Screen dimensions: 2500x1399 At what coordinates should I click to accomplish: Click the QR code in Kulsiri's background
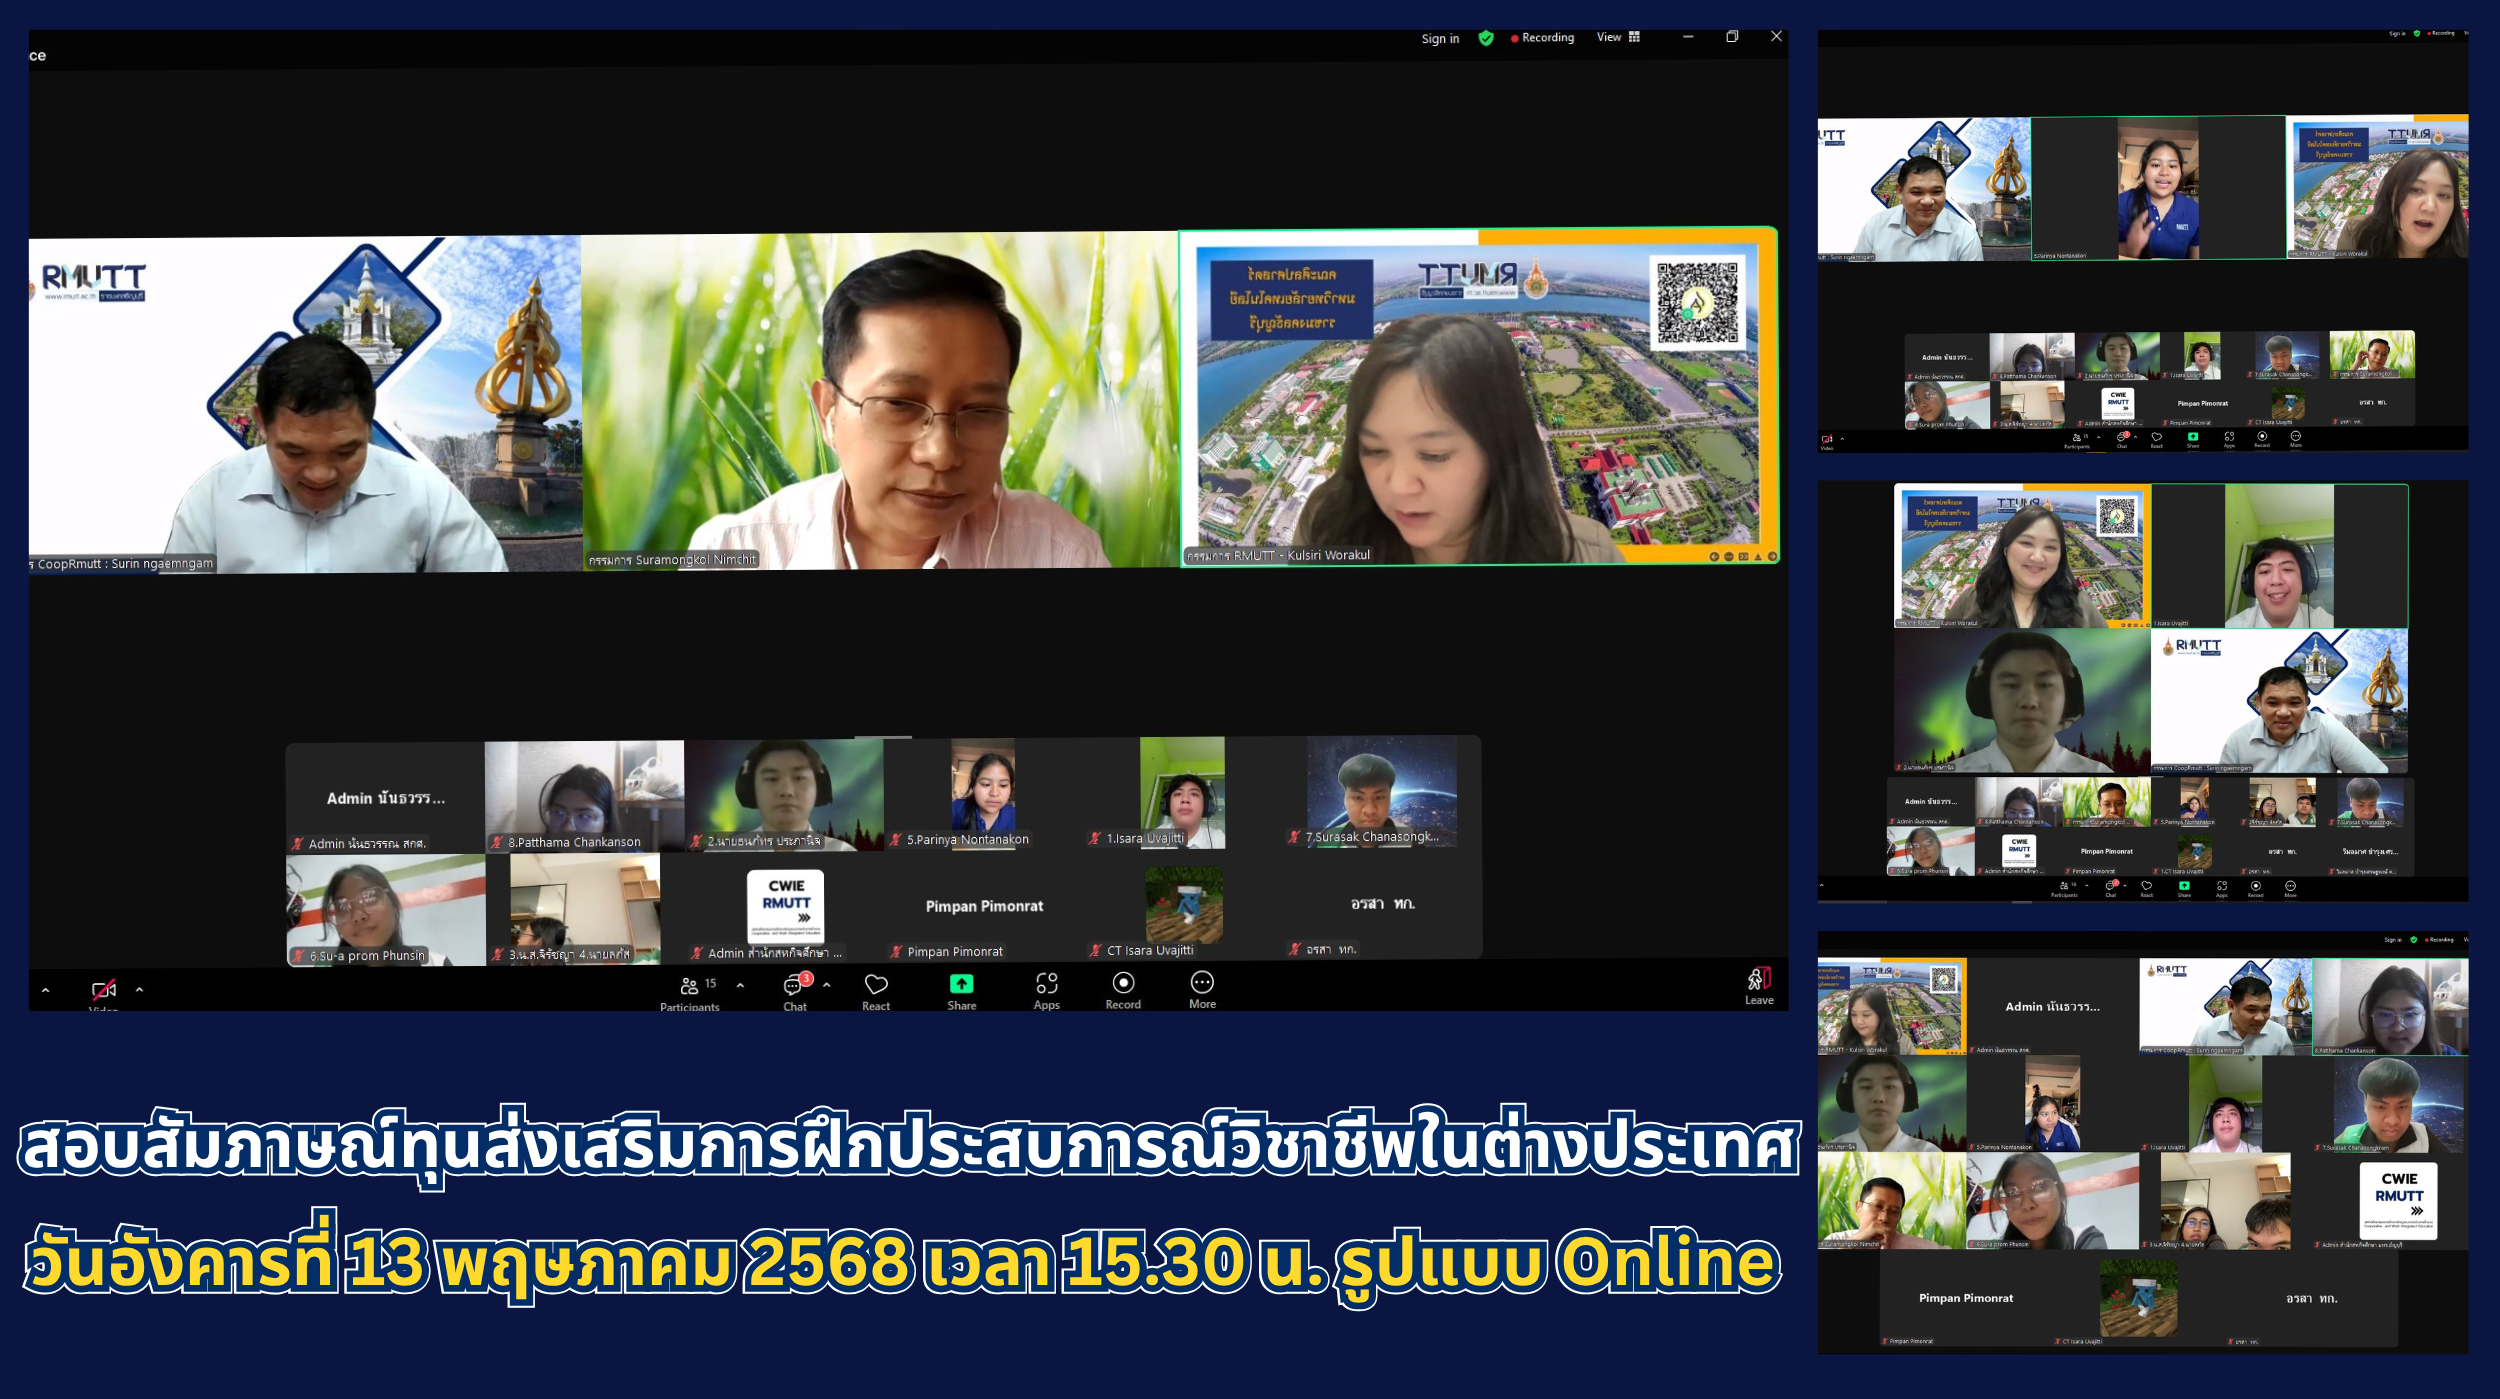click(x=1698, y=303)
